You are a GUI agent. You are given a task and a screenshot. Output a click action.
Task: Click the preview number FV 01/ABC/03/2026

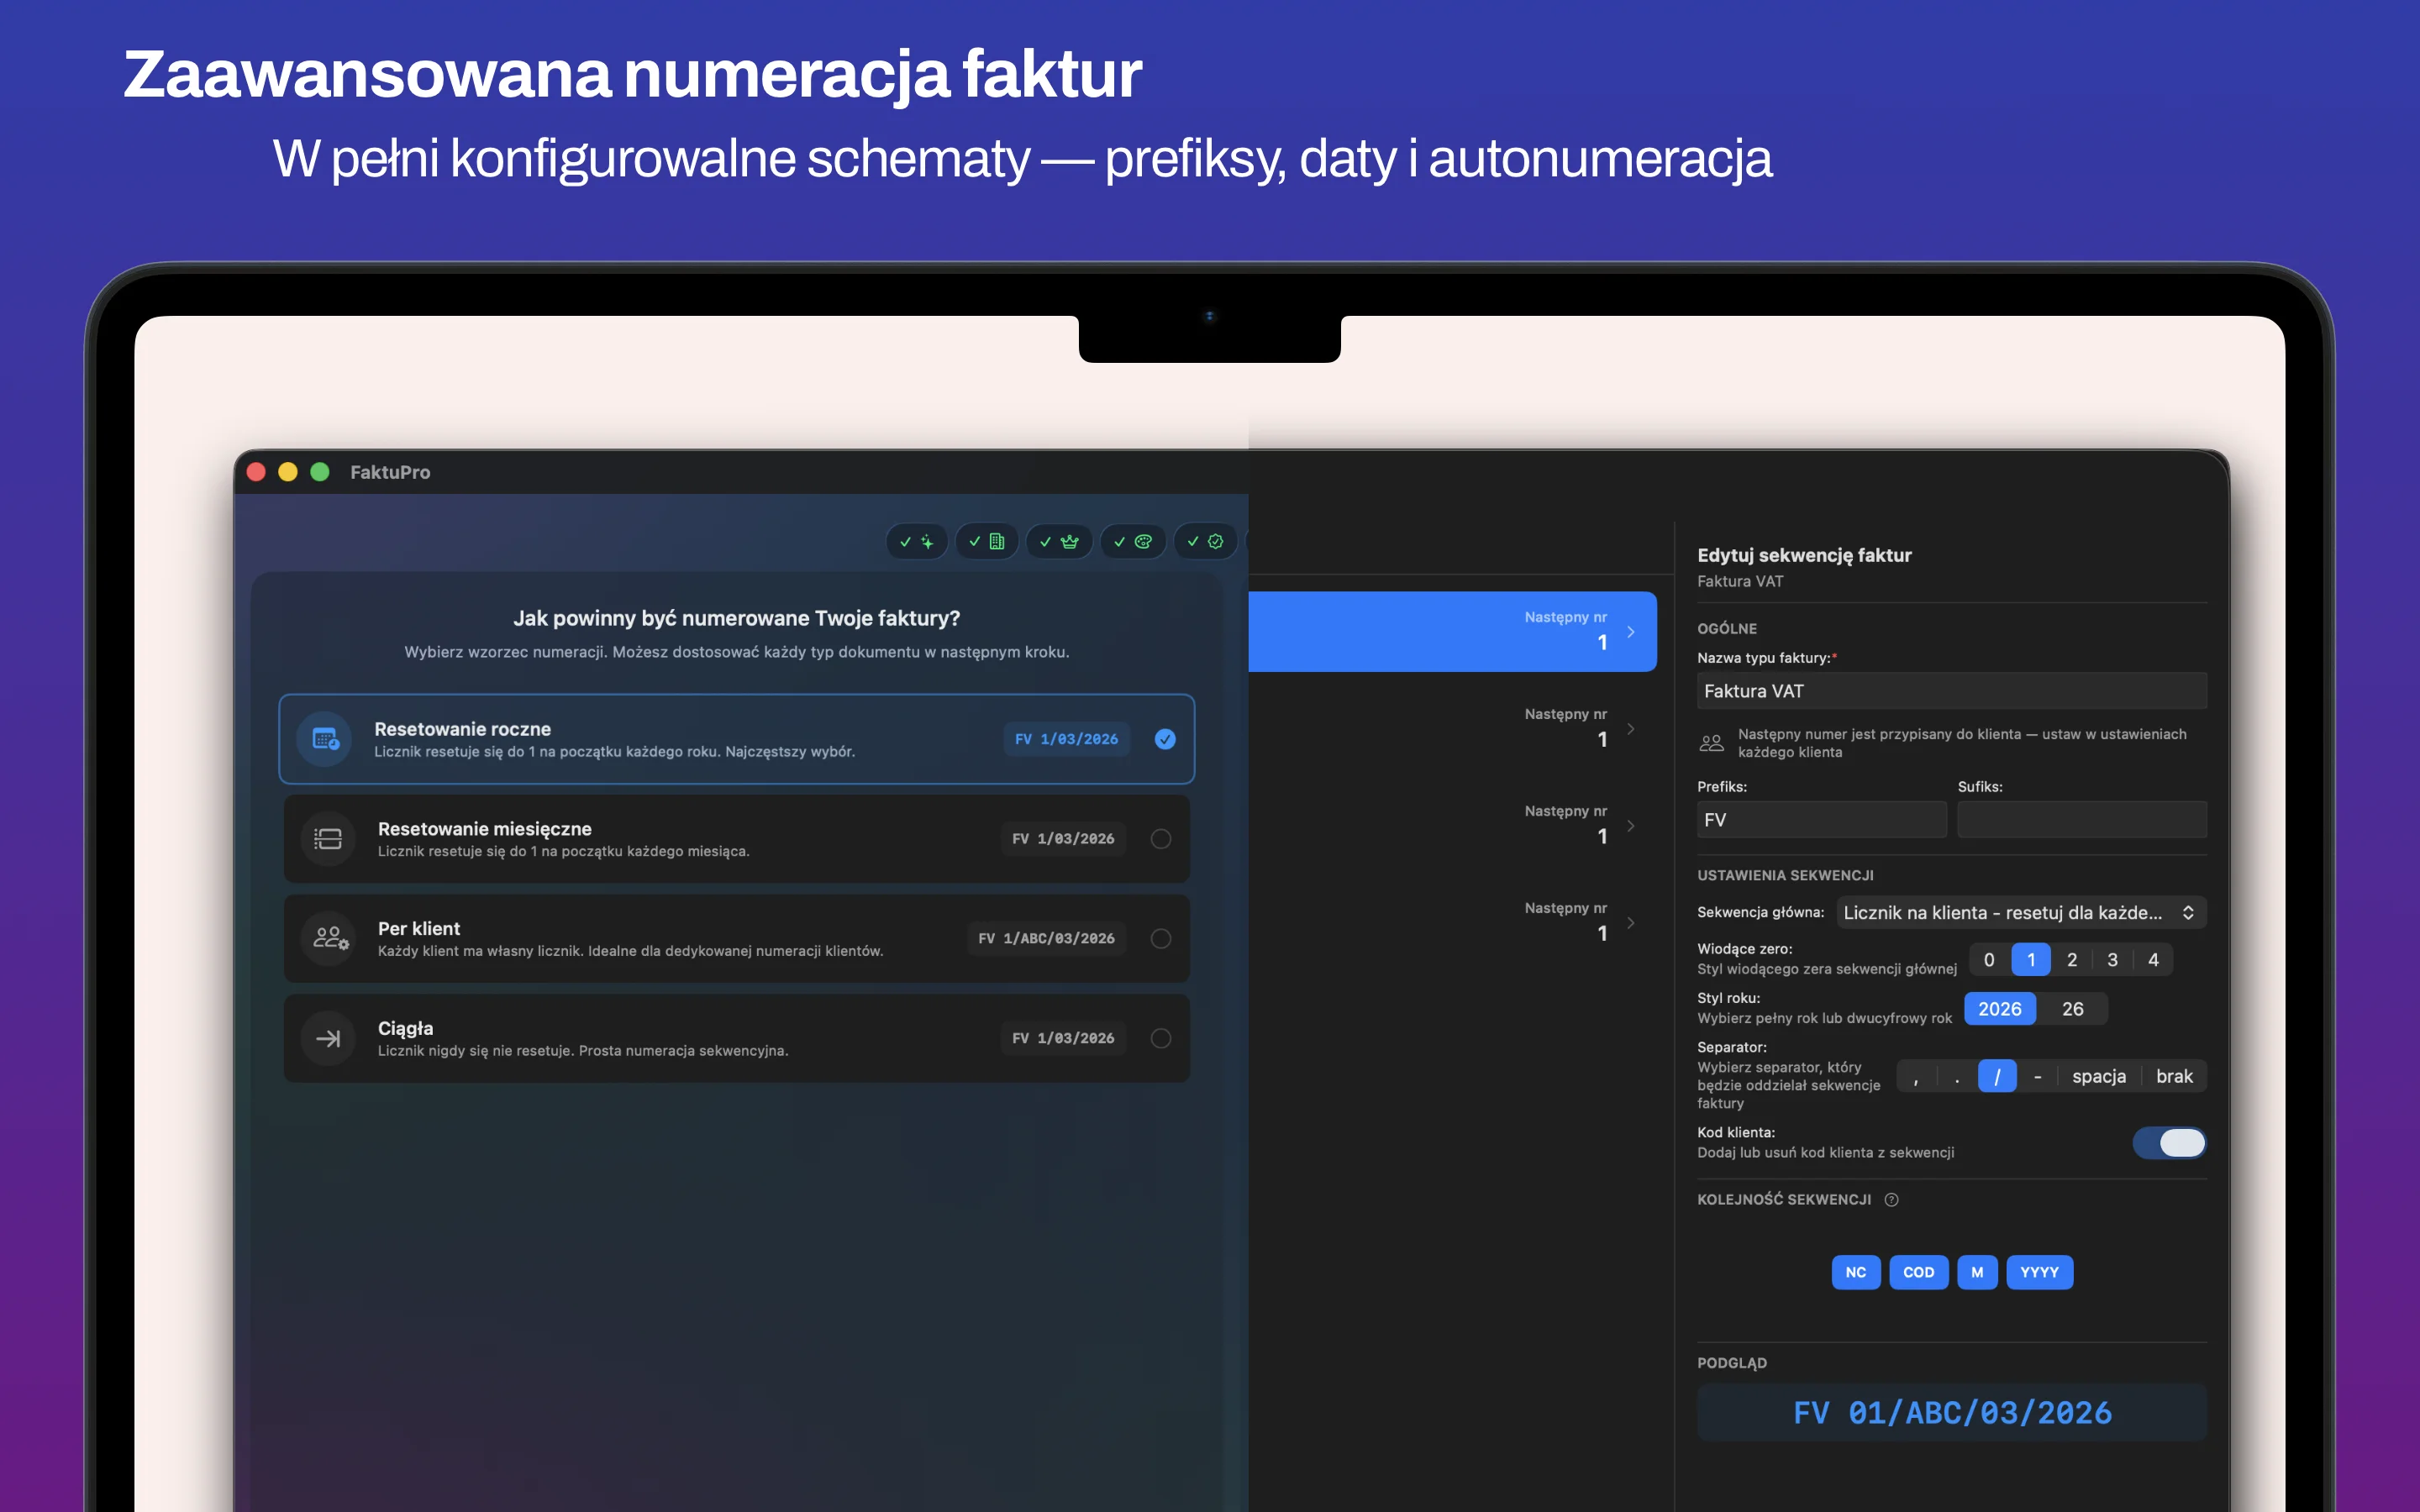[1952, 1413]
